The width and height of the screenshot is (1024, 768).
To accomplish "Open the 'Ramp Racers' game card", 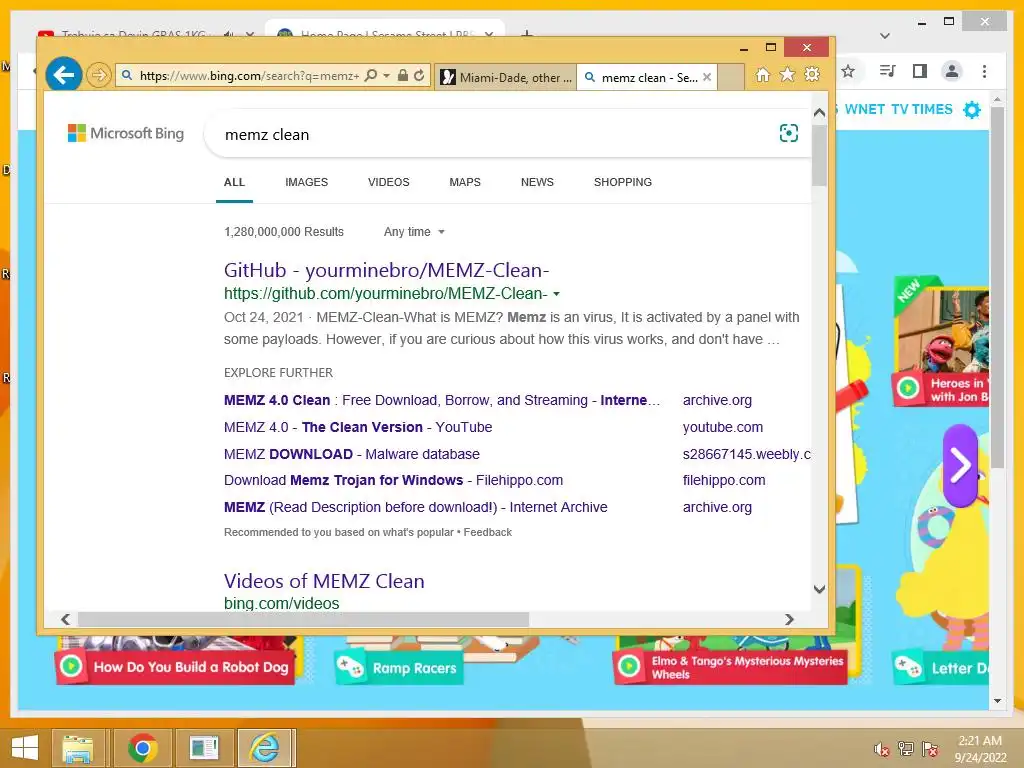I will tap(398, 667).
